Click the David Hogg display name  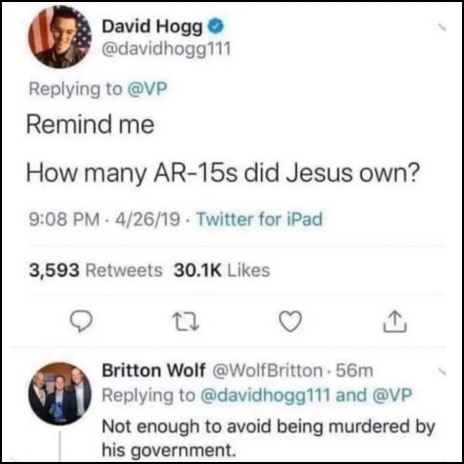pyautogui.click(x=152, y=27)
